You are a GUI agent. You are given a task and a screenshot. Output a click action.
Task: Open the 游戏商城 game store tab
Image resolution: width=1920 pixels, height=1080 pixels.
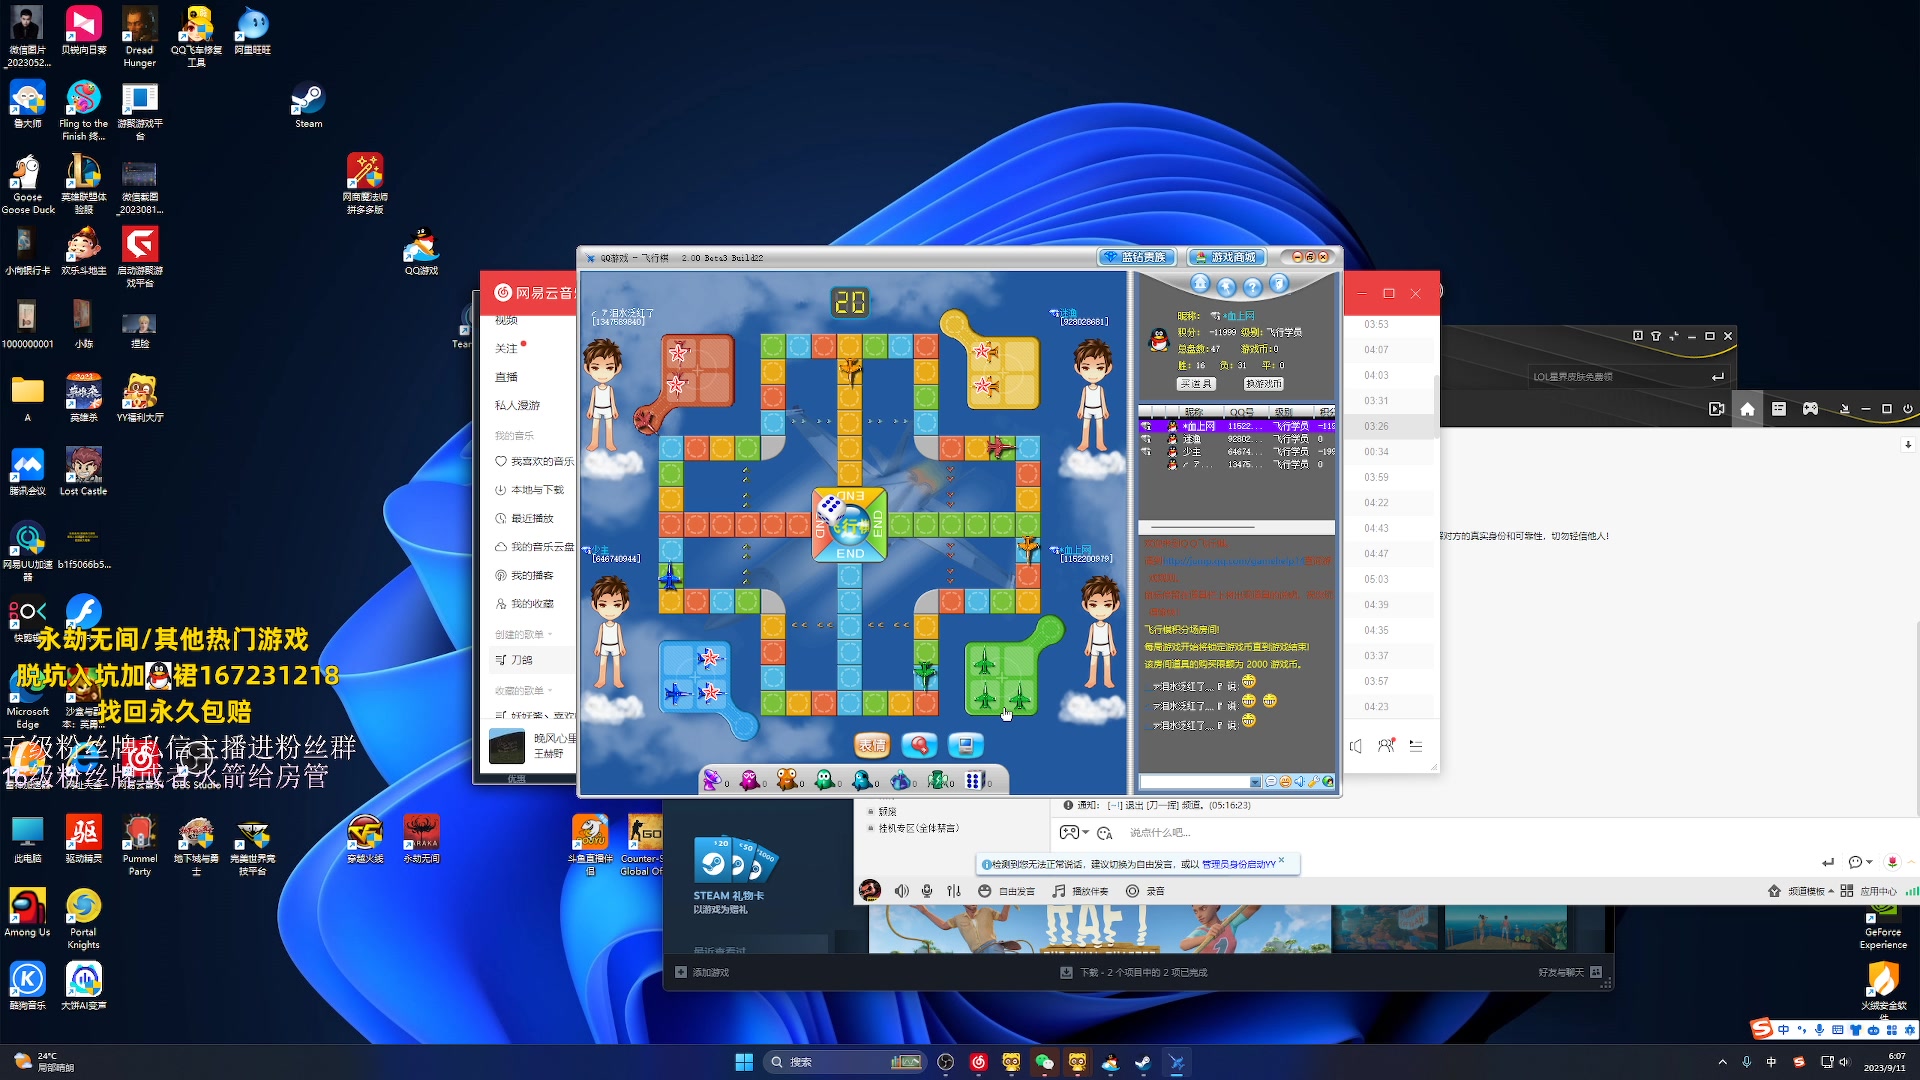click(x=1227, y=257)
